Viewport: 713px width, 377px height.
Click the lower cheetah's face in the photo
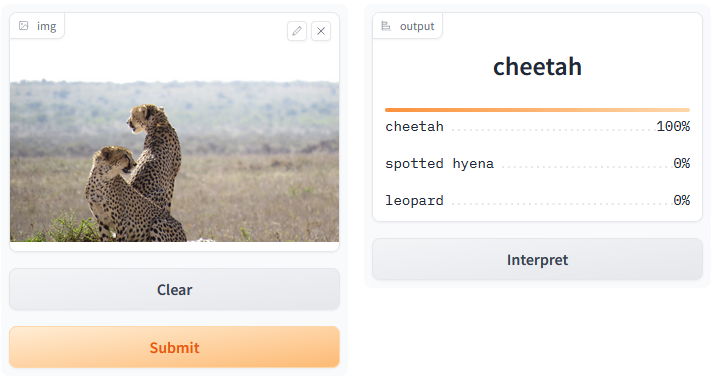coord(117,159)
